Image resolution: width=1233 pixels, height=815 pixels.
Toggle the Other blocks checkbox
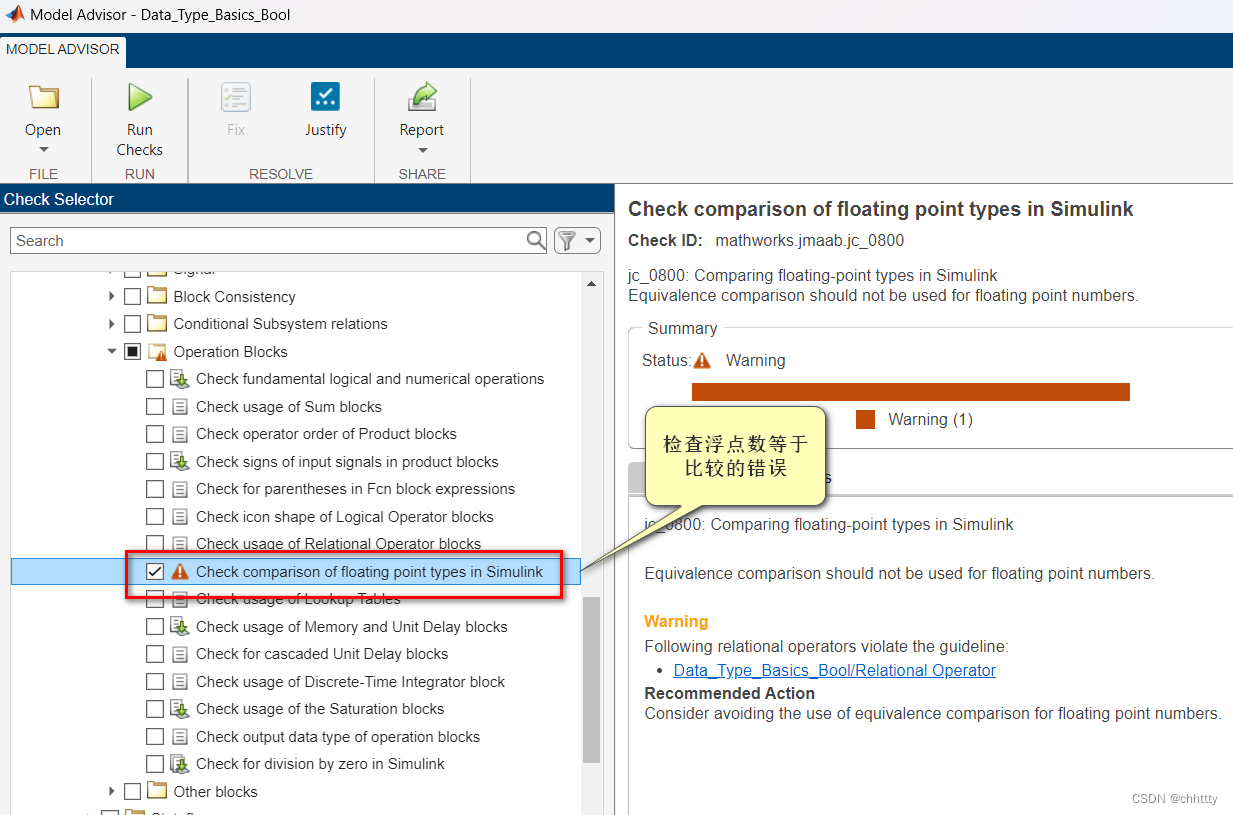point(132,791)
